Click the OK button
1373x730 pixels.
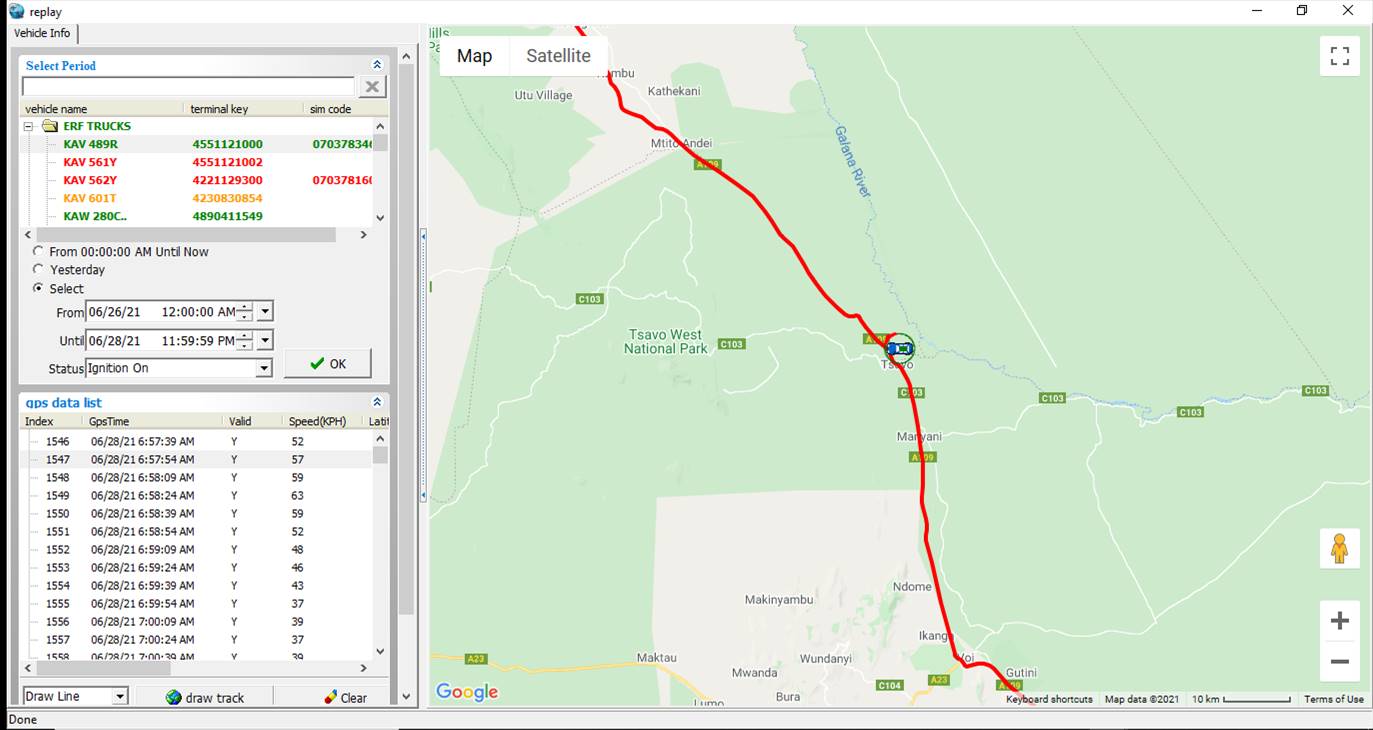[327, 363]
